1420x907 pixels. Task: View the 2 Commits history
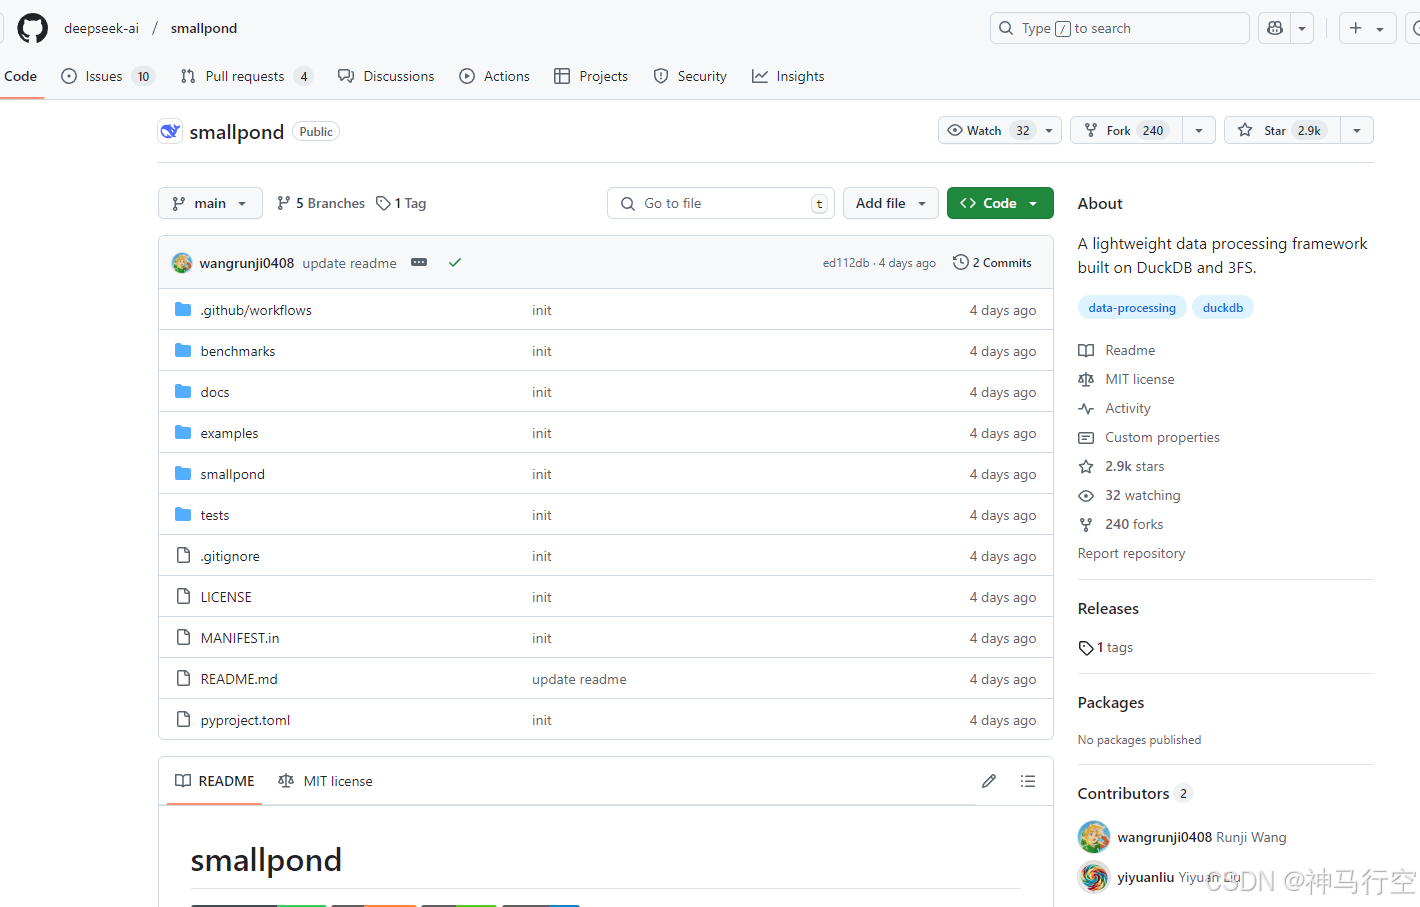[992, 262]
